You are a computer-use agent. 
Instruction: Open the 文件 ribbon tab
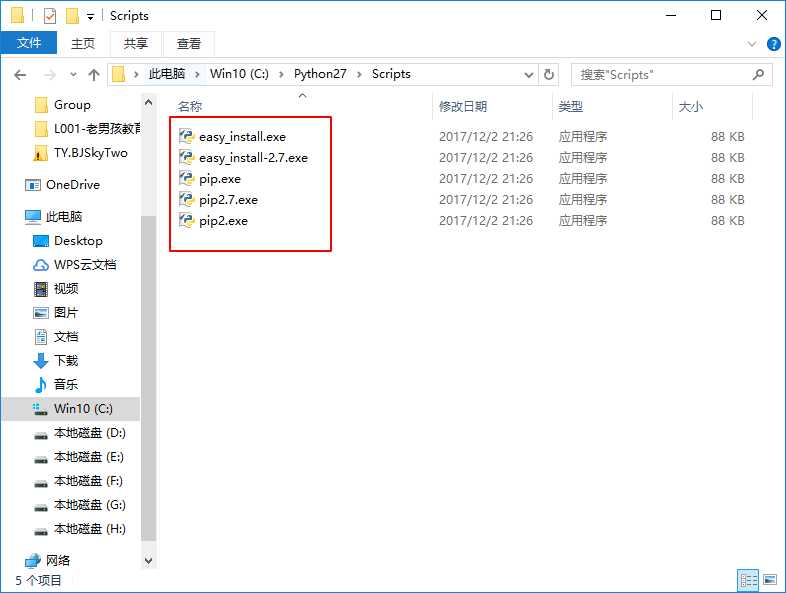click(29, 43)
